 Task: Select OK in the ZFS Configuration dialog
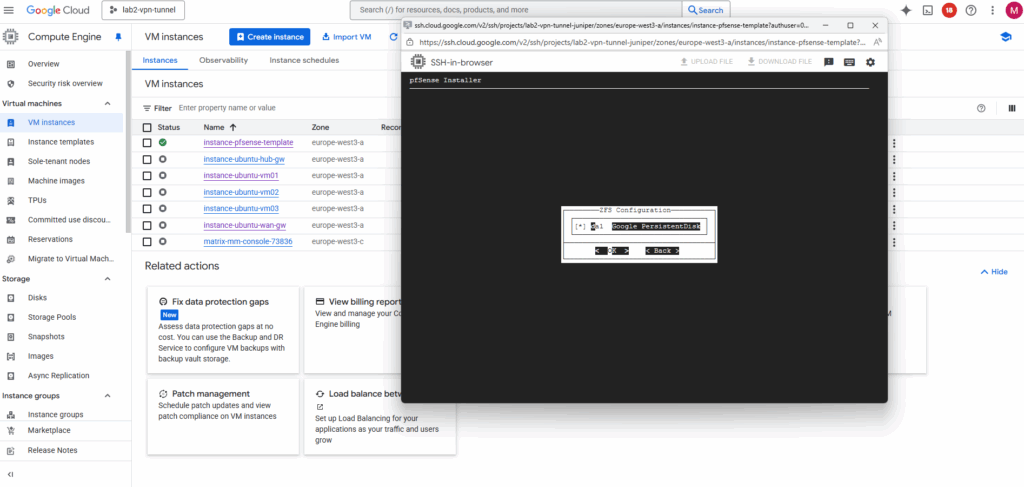(x=612, y=251)
